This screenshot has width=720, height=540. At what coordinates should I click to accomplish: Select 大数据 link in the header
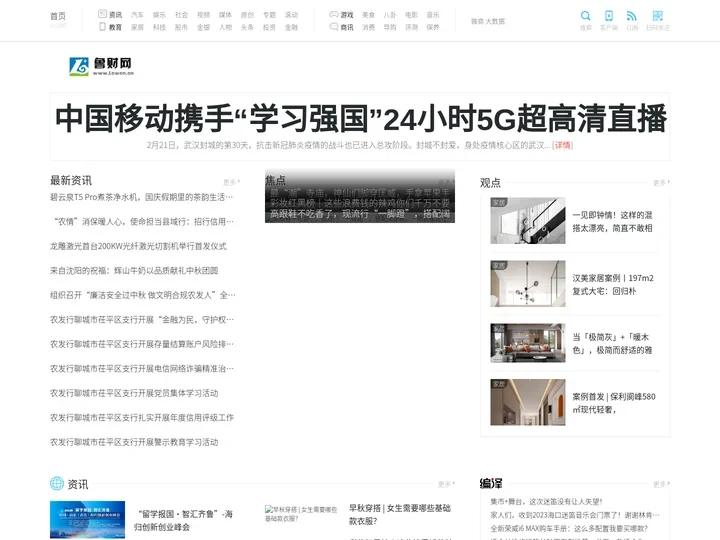point(495,21)
